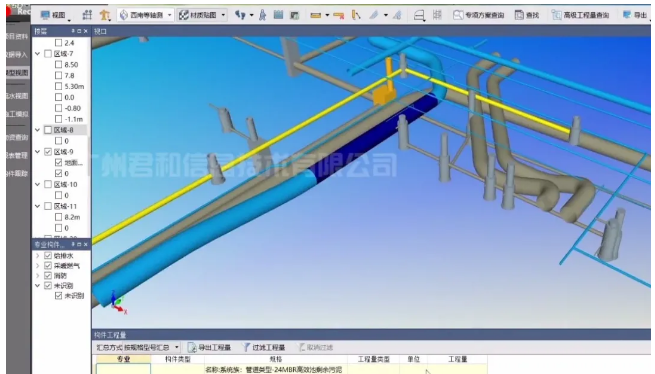Toggle the 区域-7 checkbox
Viewport: 655px width, 374px height.
(x=48, y=53)
